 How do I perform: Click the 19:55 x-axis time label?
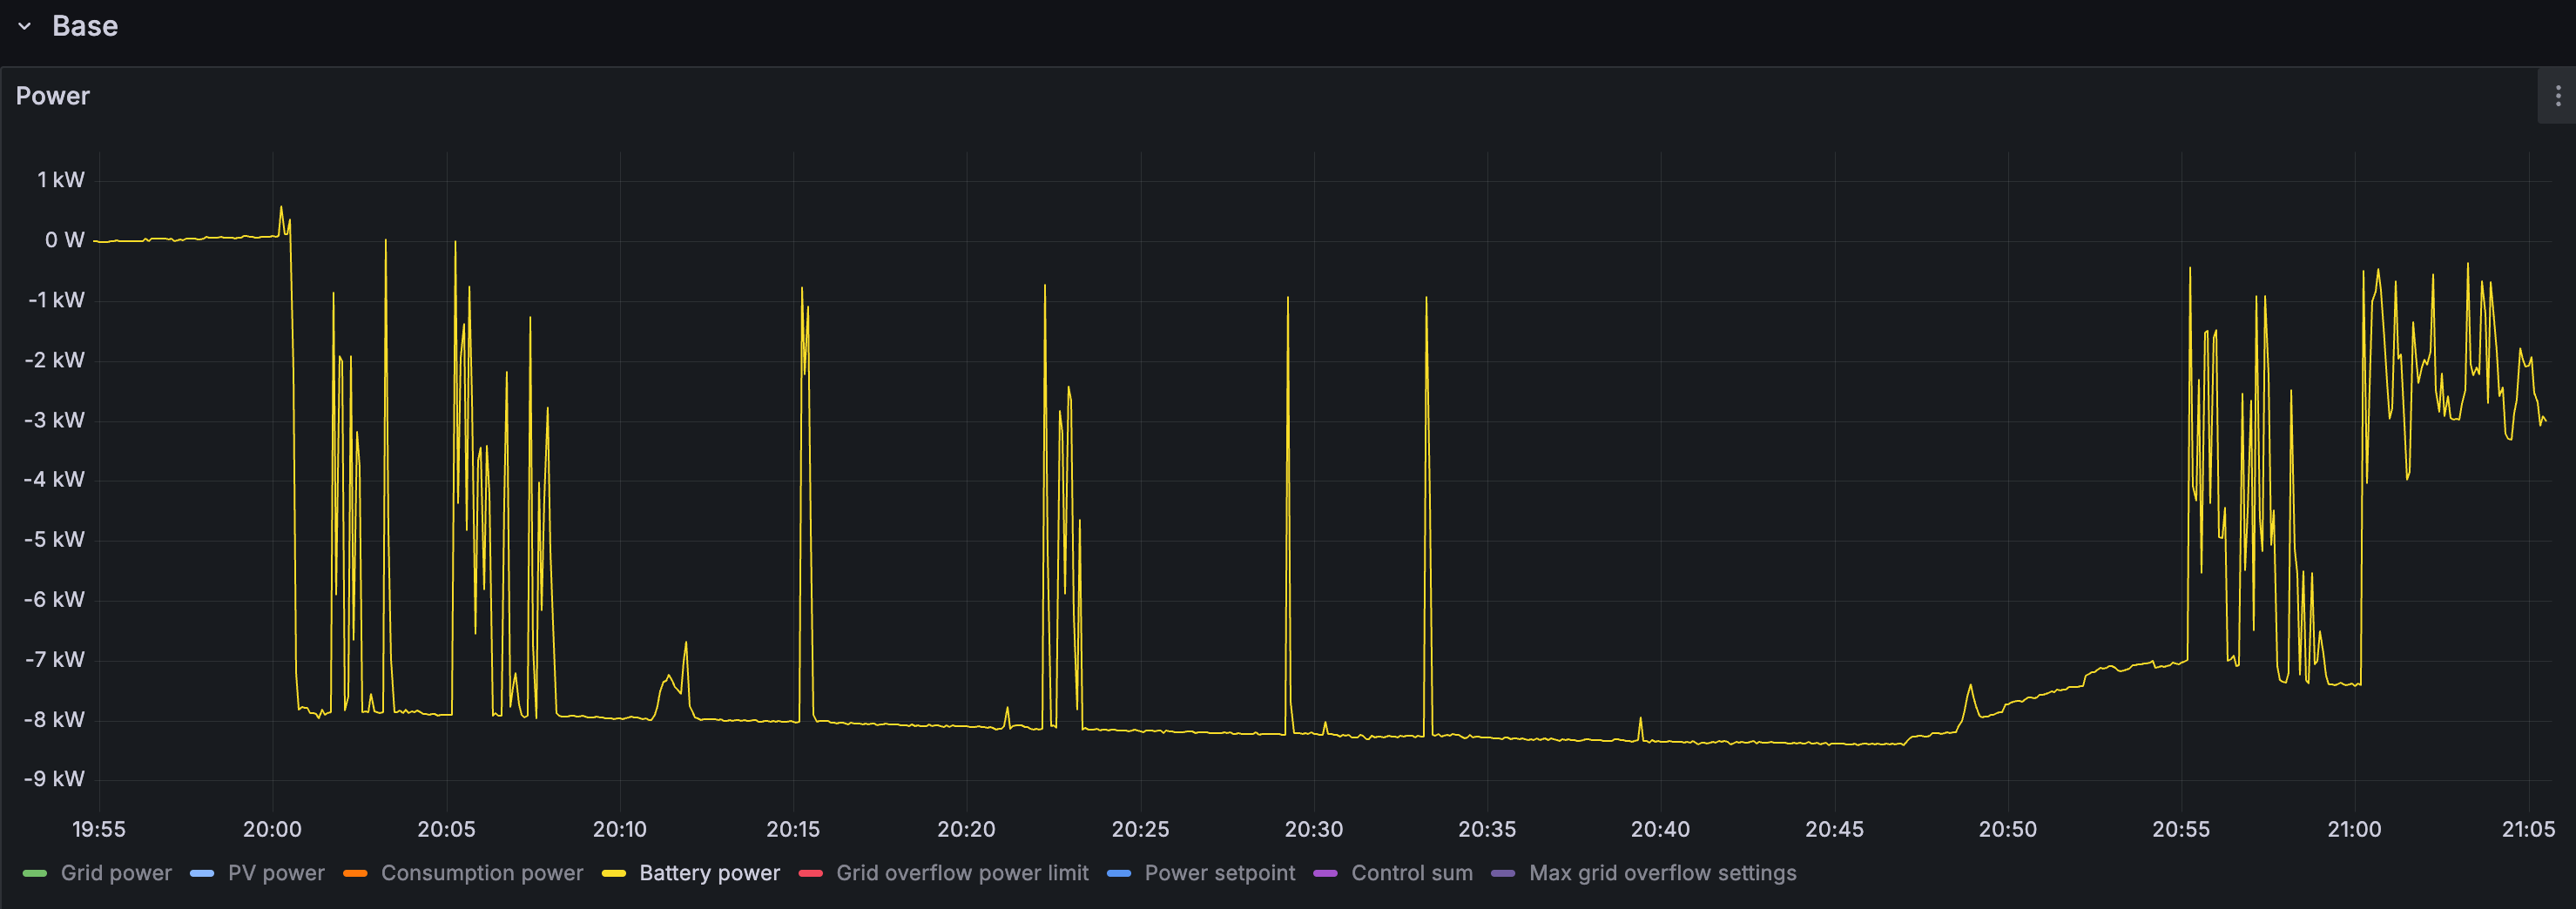point(99,829)
